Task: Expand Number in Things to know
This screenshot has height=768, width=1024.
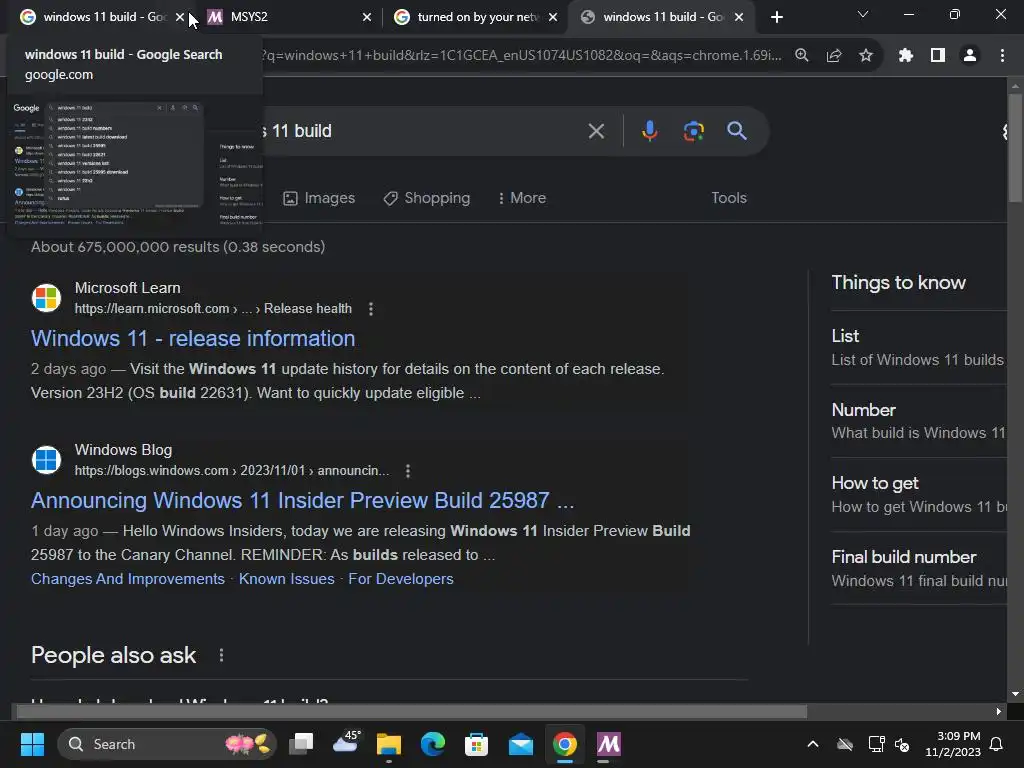Action: 918,421
